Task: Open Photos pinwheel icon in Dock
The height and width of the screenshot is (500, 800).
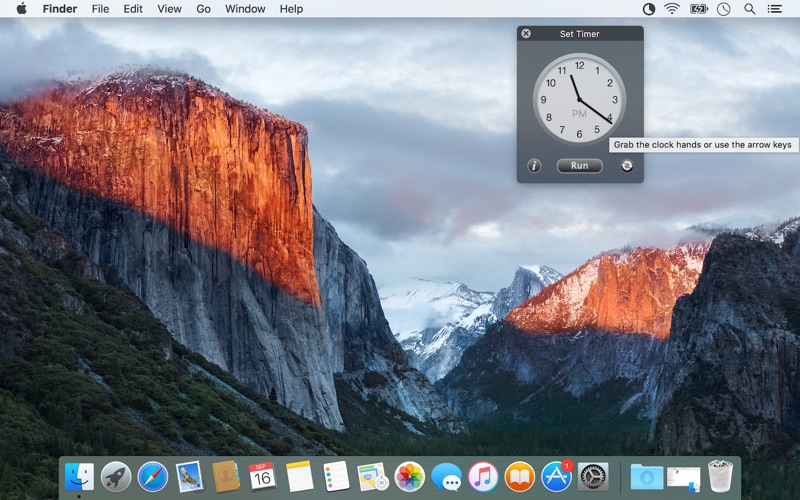Action: (x=410, y=477)
